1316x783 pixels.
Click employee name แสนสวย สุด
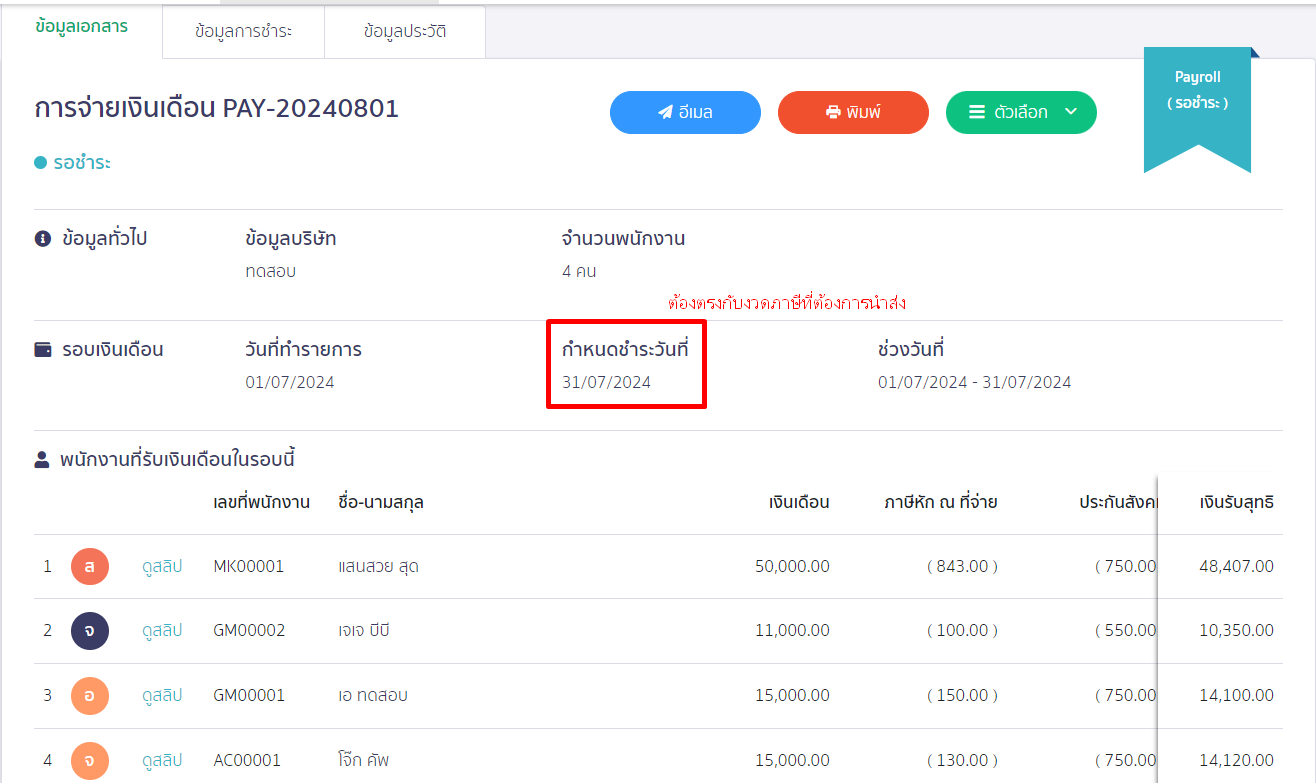[378, 566]
